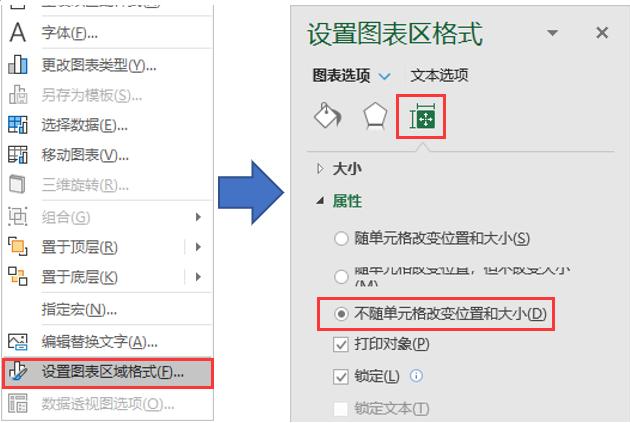This screenshot has width=630, height=423.
Task: Select 不随单元格改变位置和大小(D) radio button
Action: click(x=341, y=314)
